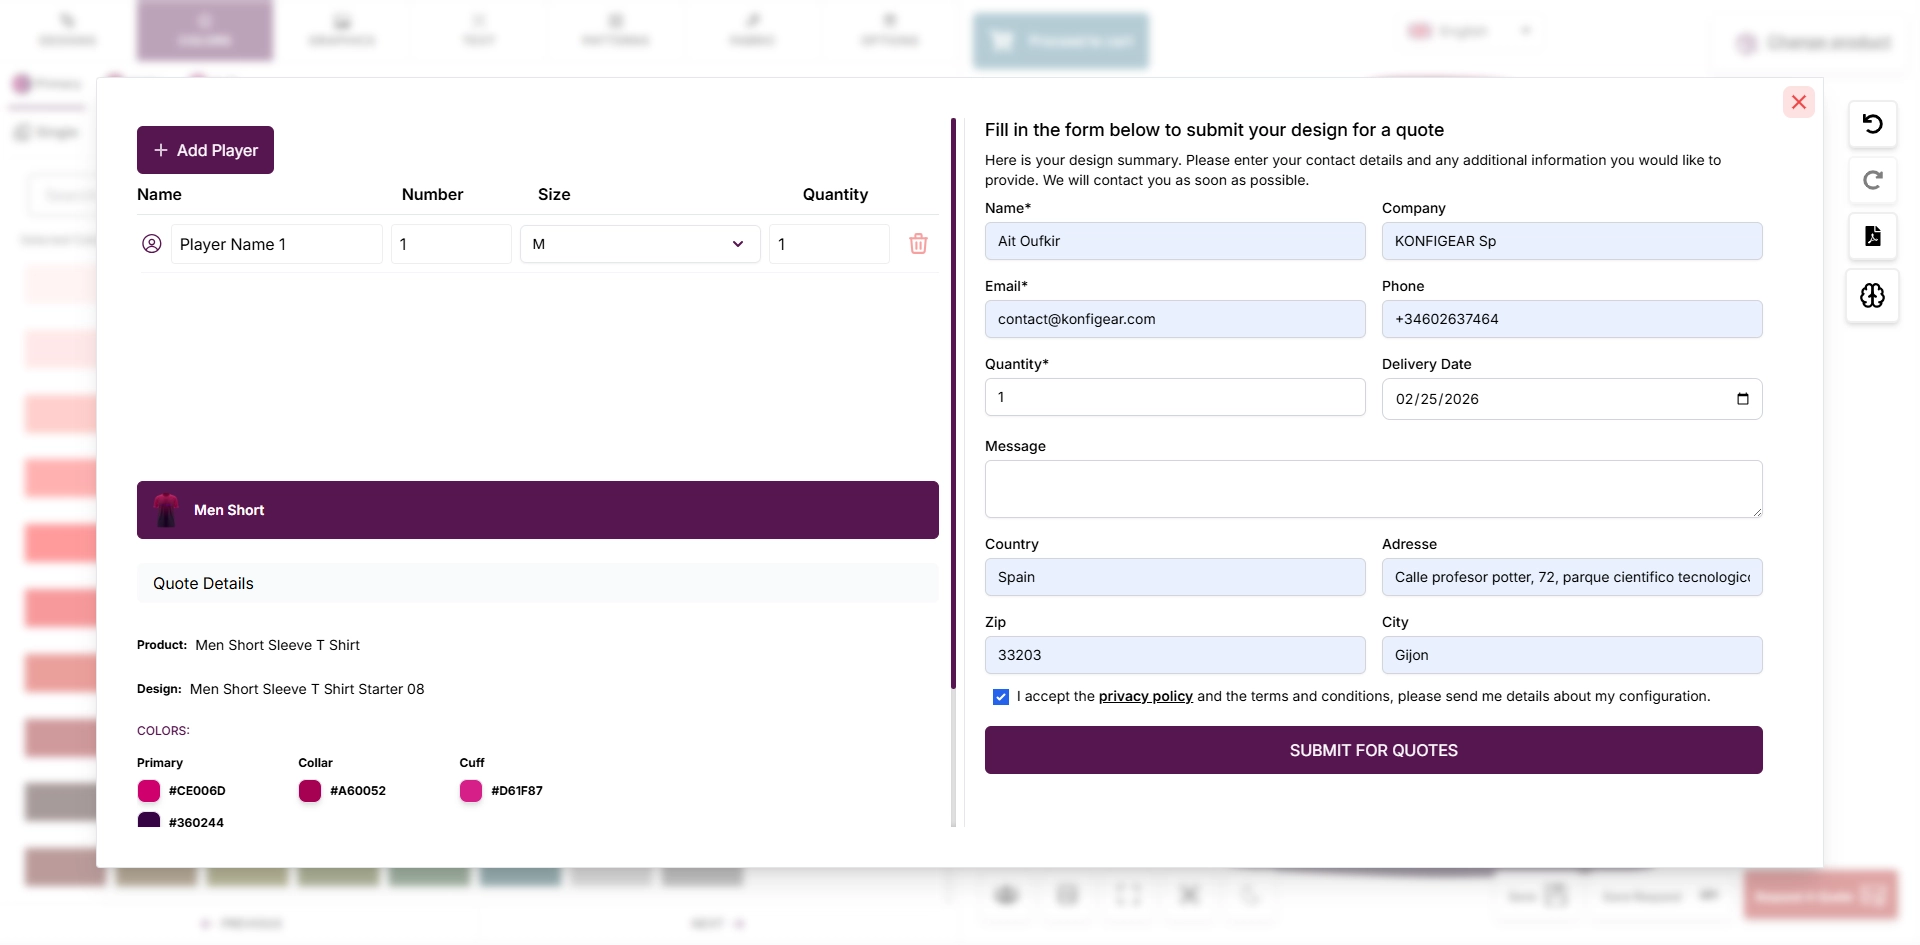Delete the Player Name 1 row

918,243
